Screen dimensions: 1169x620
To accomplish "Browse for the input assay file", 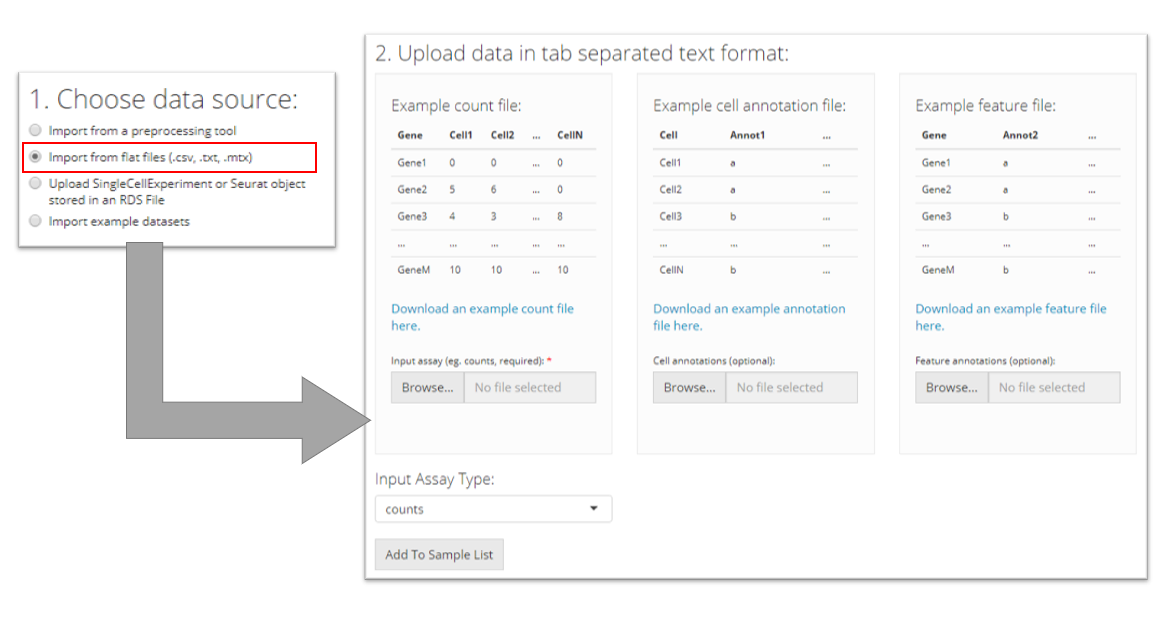I will click(x=427, y=388).
